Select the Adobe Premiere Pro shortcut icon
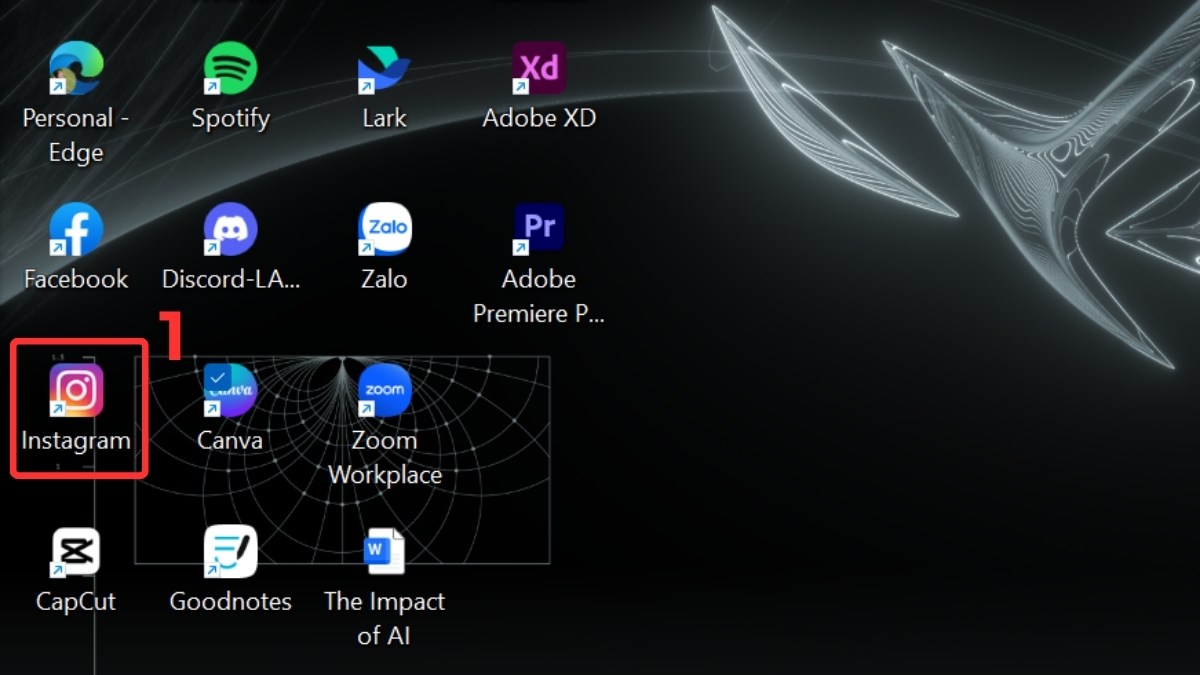 (x=539, y=229)
